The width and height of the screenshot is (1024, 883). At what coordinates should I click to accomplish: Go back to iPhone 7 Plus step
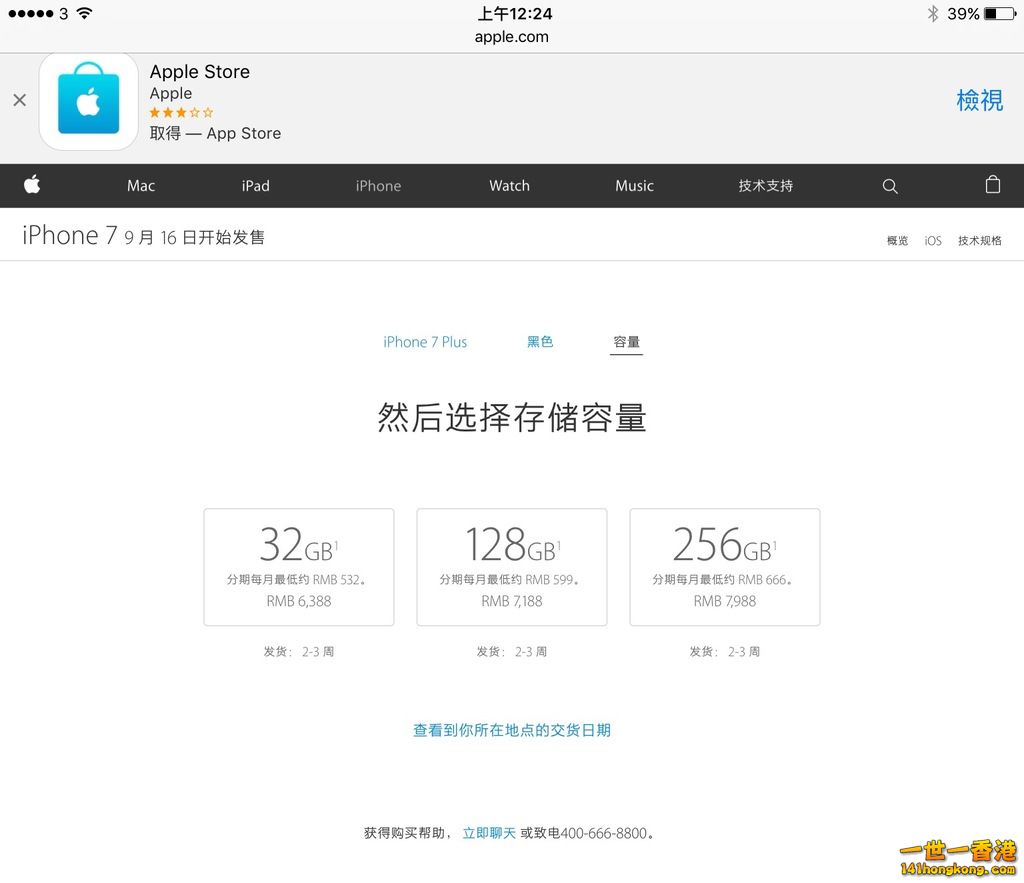tap(425, 342)
